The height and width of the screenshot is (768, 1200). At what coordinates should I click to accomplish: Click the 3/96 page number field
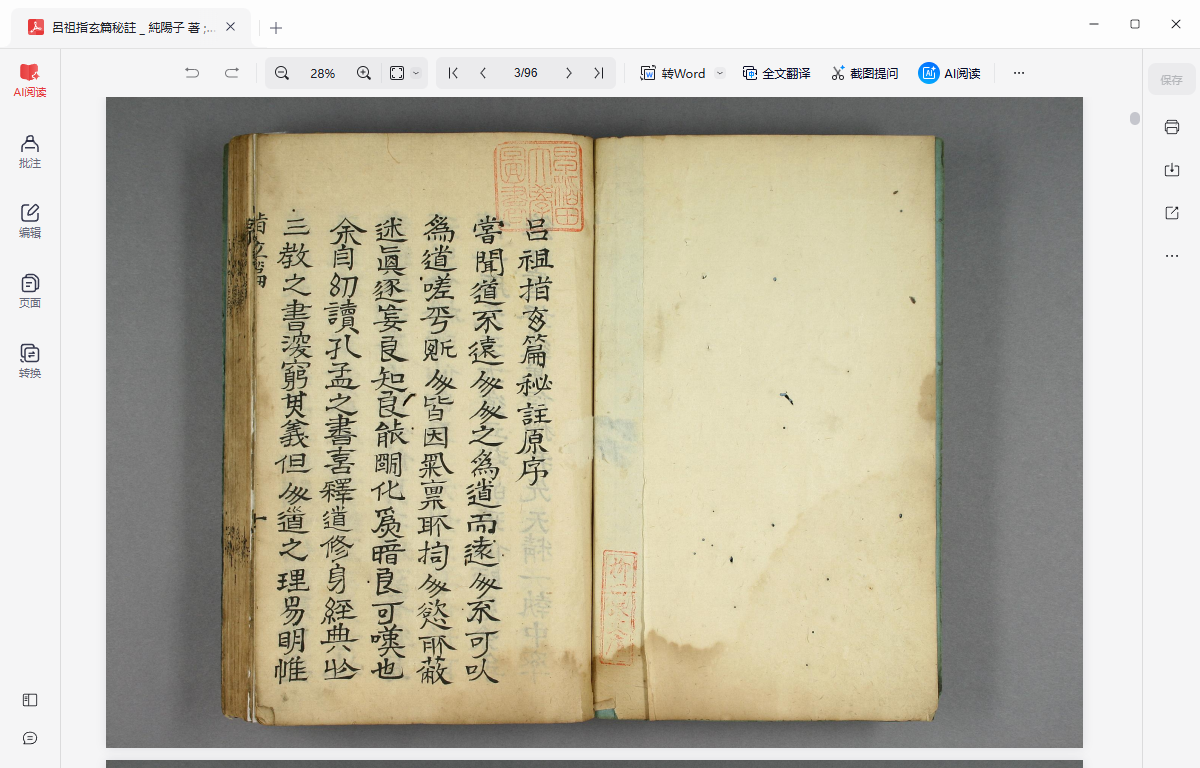coord(526,73)
